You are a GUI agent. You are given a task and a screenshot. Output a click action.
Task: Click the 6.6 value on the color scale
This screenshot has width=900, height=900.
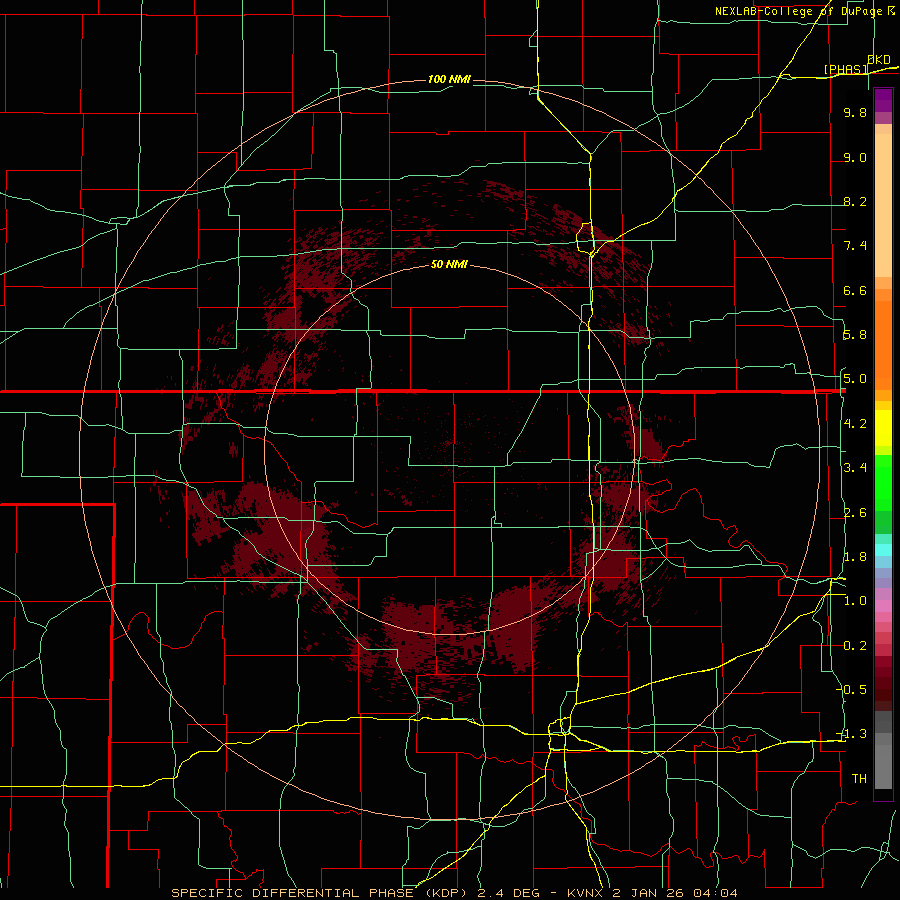pyautogui.click(x=855, y=290)
